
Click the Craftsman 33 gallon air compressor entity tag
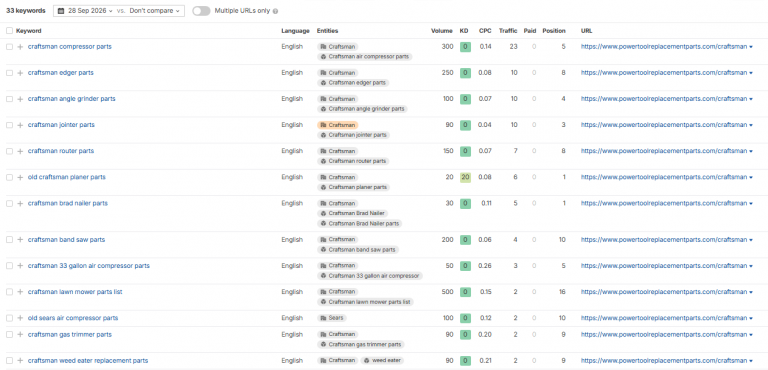pos(370,276)
